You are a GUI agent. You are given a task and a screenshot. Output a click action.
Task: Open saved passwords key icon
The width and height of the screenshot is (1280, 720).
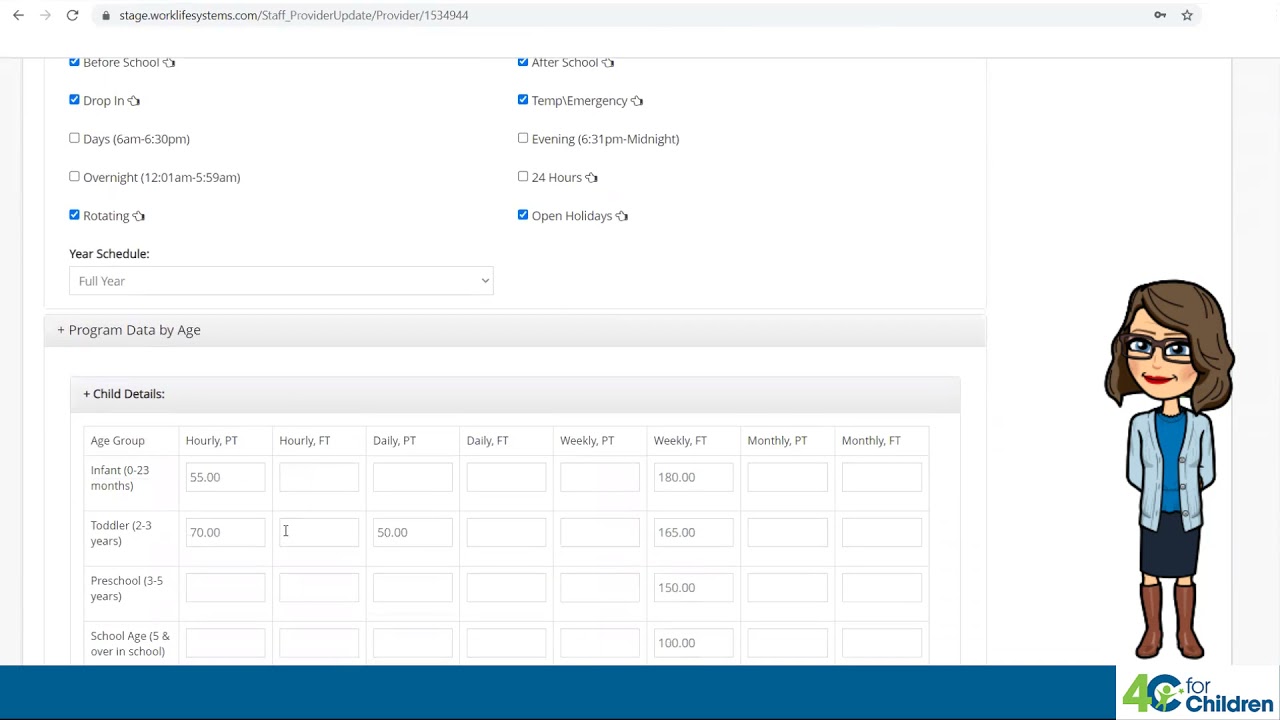(1160, 15)
